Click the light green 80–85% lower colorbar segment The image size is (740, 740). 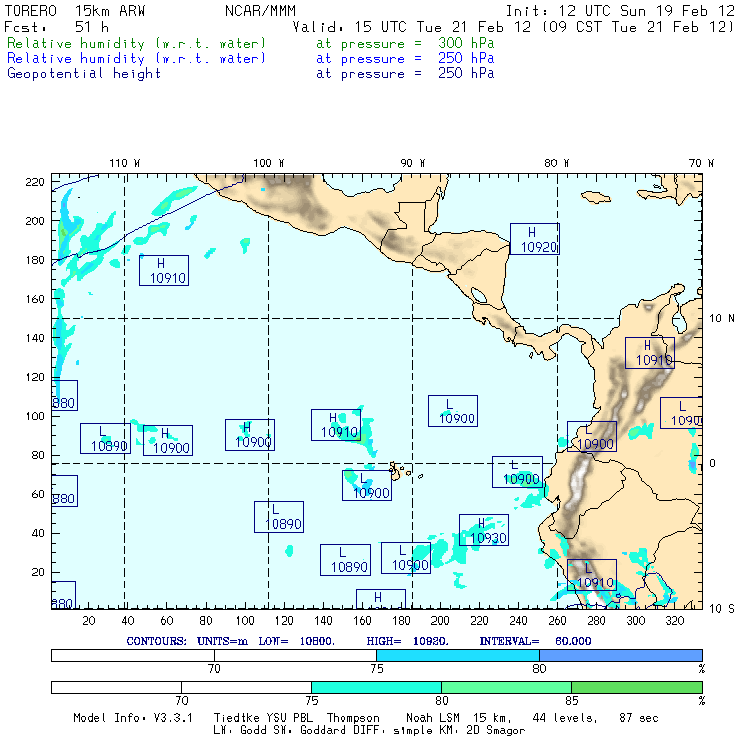coord(506,687)
